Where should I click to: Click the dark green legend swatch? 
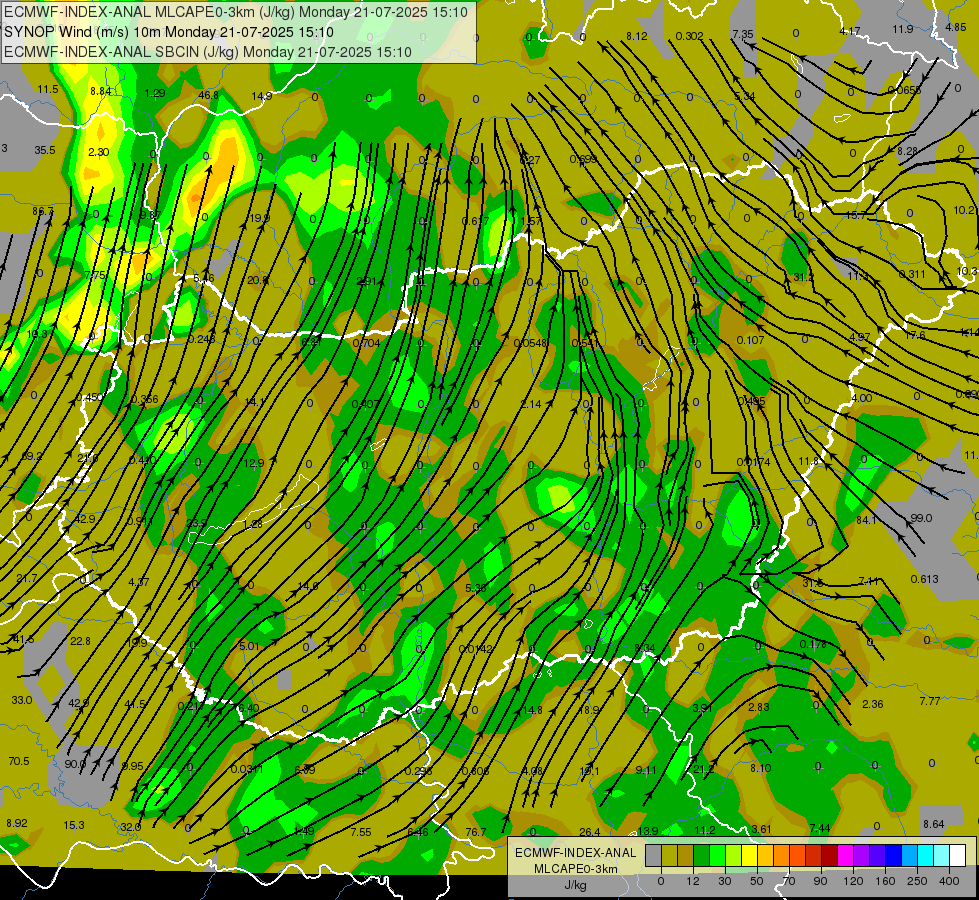tap(701, 855)
